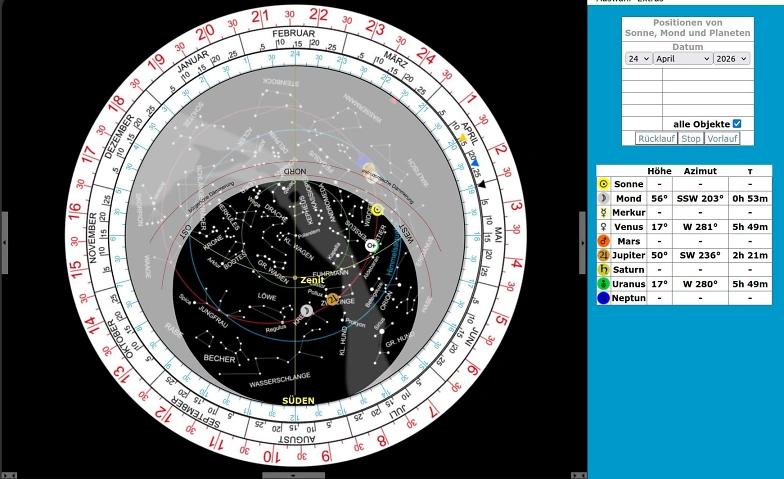Image resolution: width=784 pixels, height=479 pixels.
Task: Click the Sonne icon in the positions table
Action: 604,184
